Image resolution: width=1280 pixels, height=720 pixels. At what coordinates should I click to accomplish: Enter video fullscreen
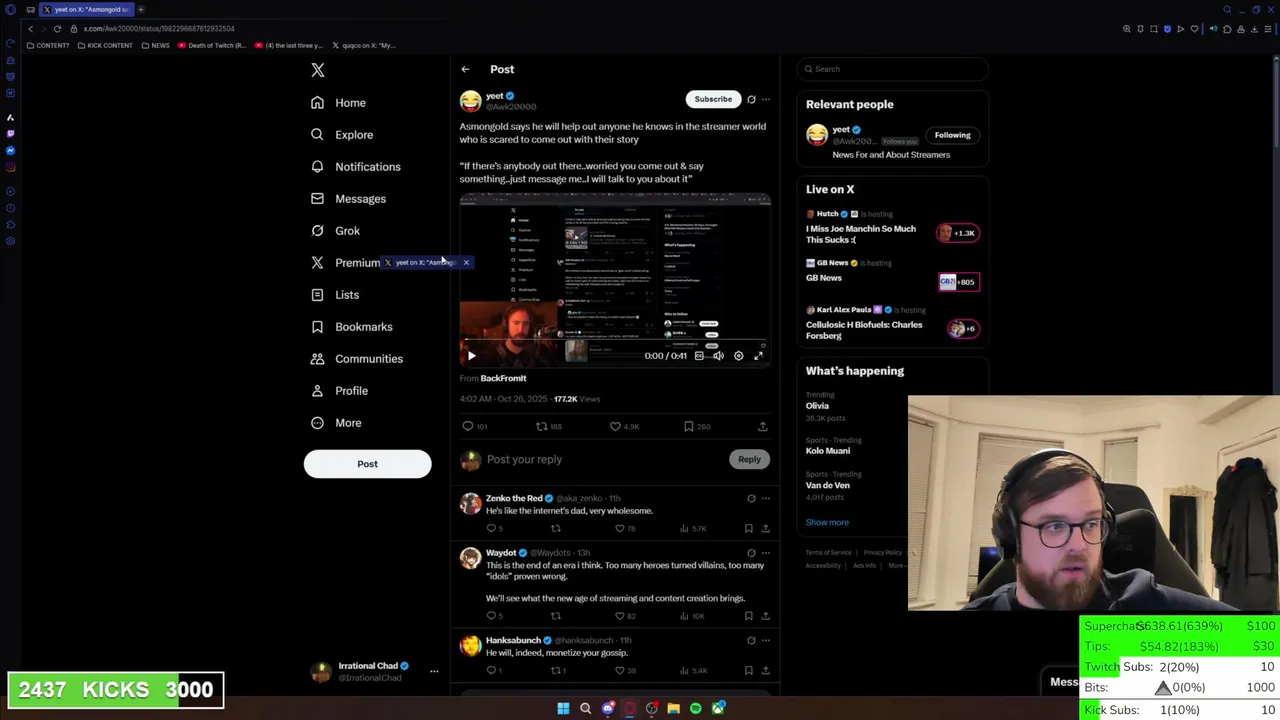758,356
